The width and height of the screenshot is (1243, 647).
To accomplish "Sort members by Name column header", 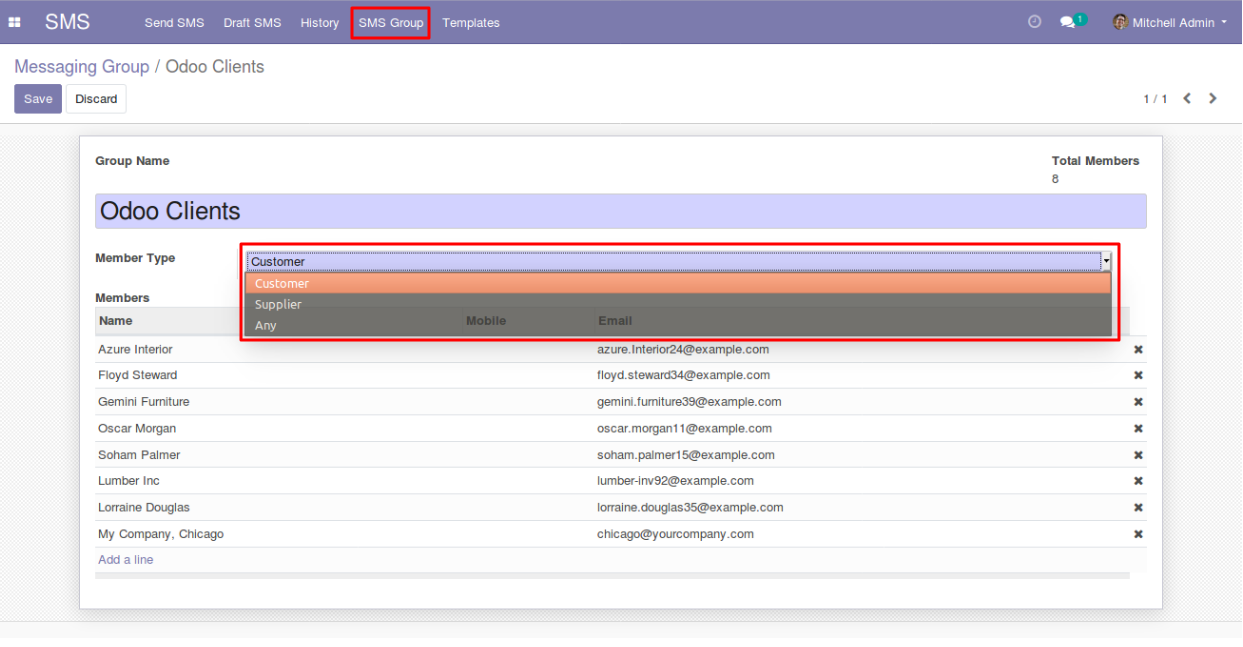I will [x=116, y=321].
